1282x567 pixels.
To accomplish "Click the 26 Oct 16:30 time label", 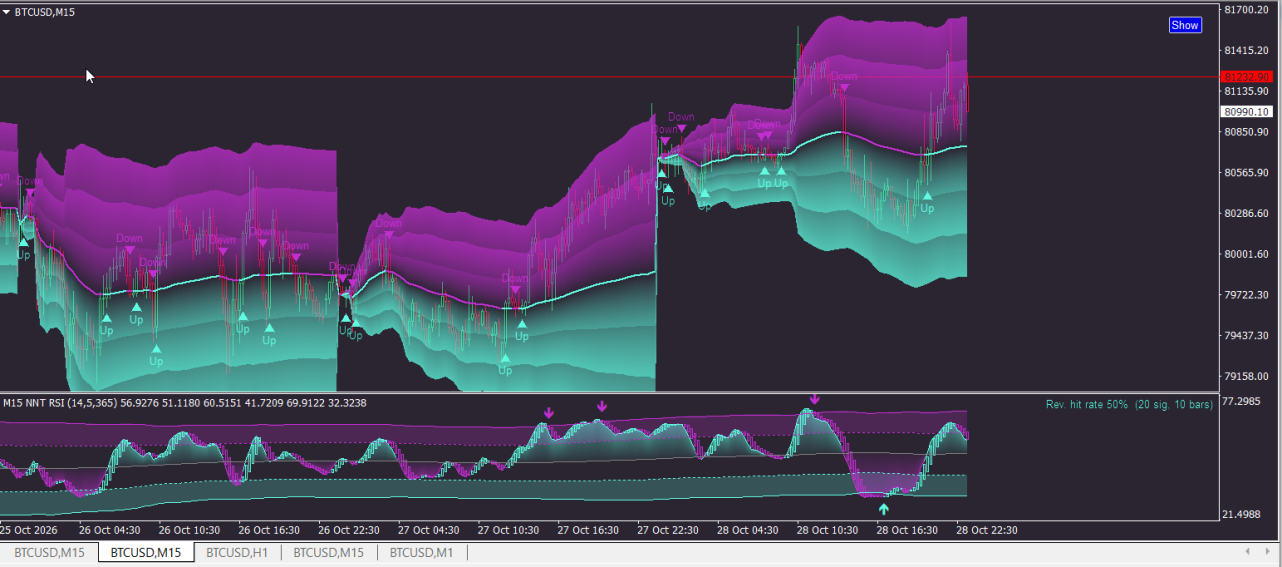I will 269,530.
